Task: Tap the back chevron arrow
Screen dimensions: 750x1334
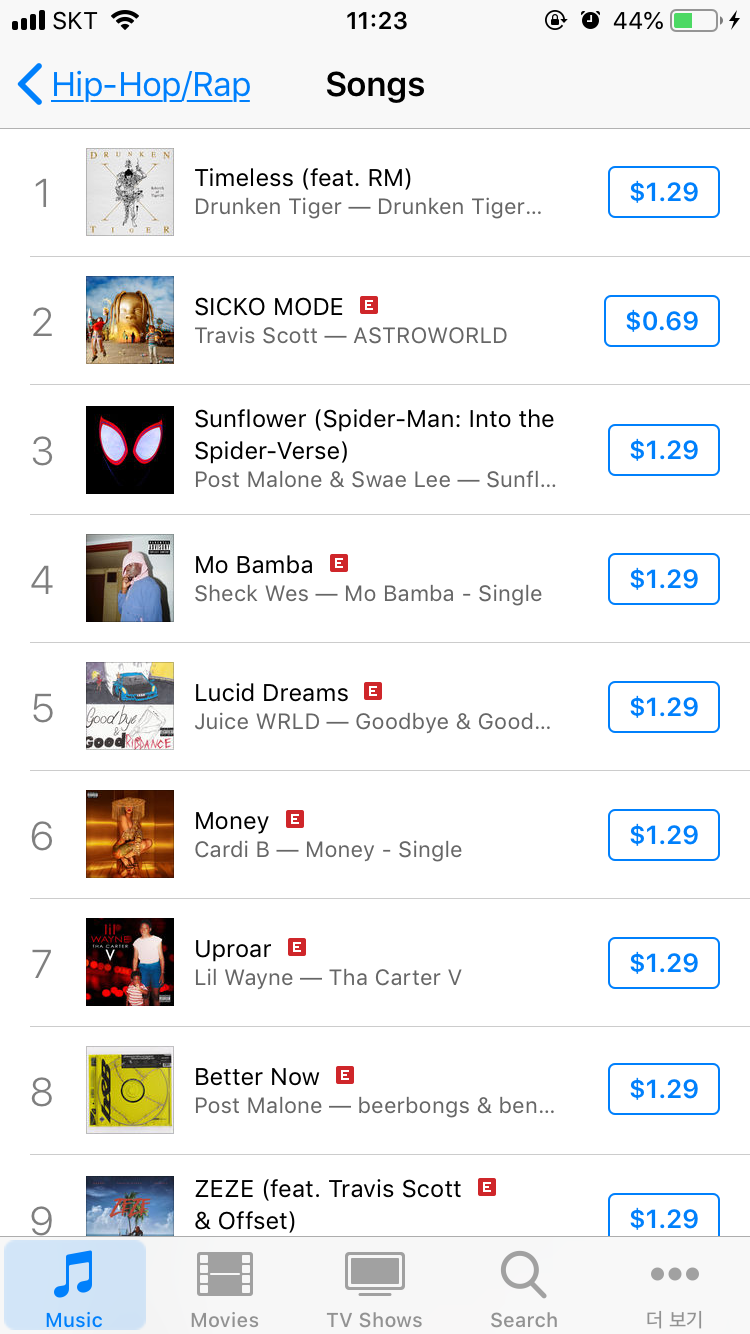Action: [x=30, y=86]
